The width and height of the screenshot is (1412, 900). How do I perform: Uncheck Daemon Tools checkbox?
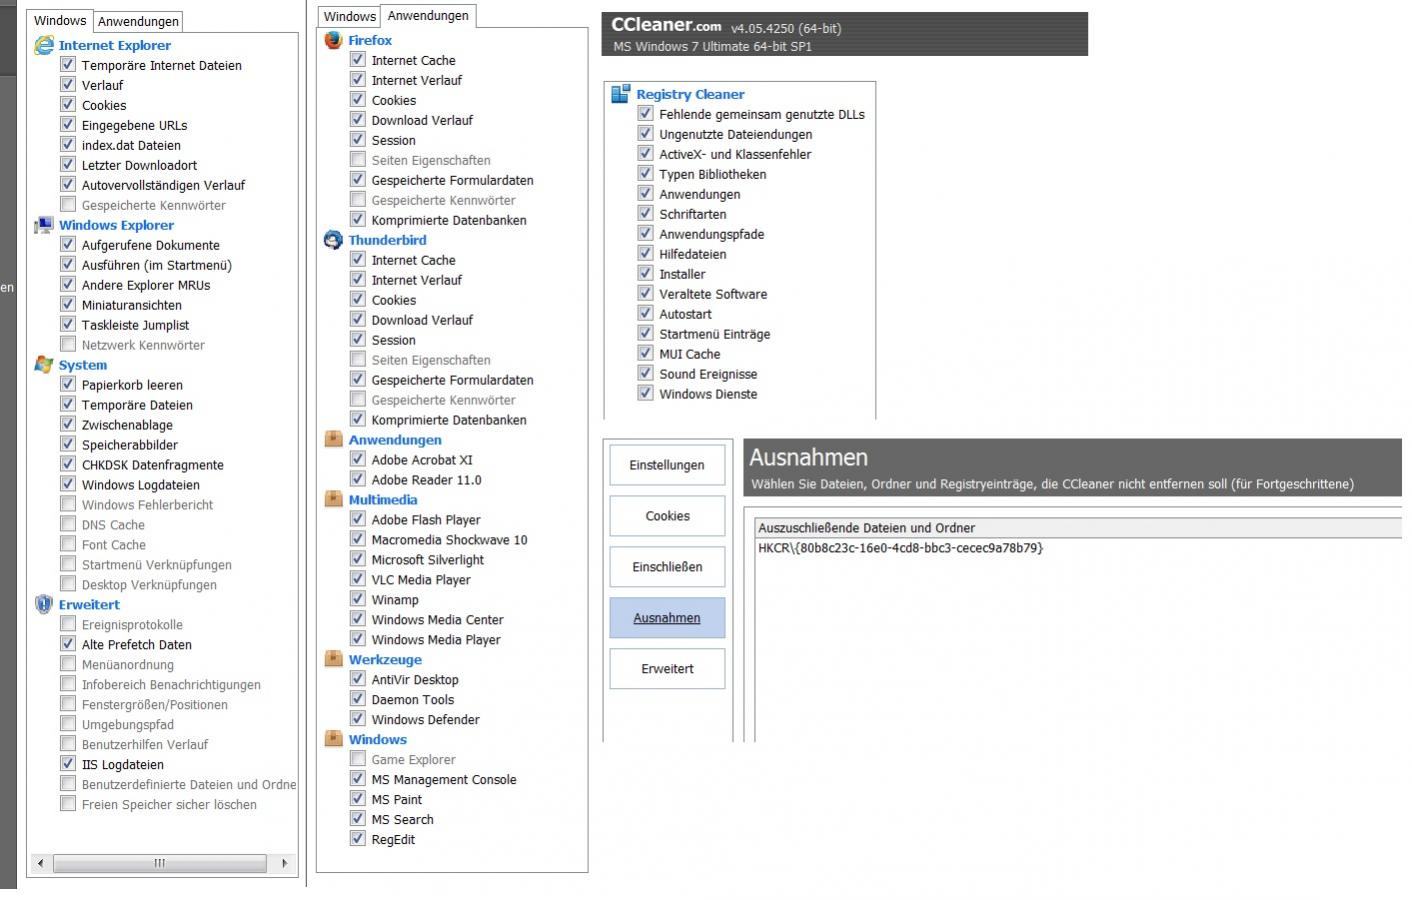coord(358,699)
